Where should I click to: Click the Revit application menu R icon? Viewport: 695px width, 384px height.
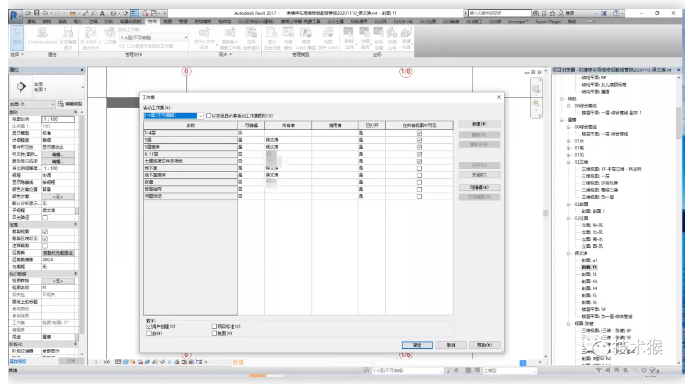click(x=15, y=16)
